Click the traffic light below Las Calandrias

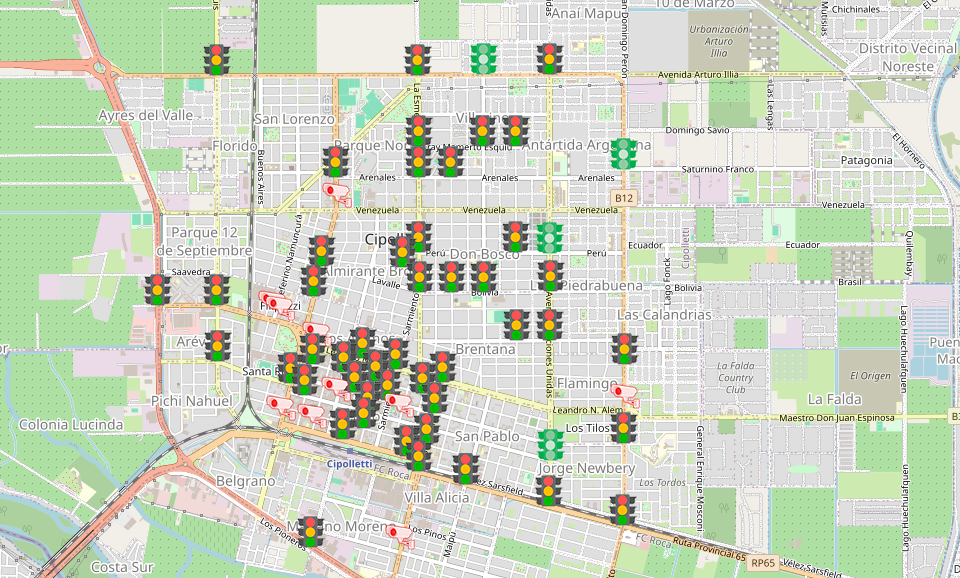click(x=625, y=348)
